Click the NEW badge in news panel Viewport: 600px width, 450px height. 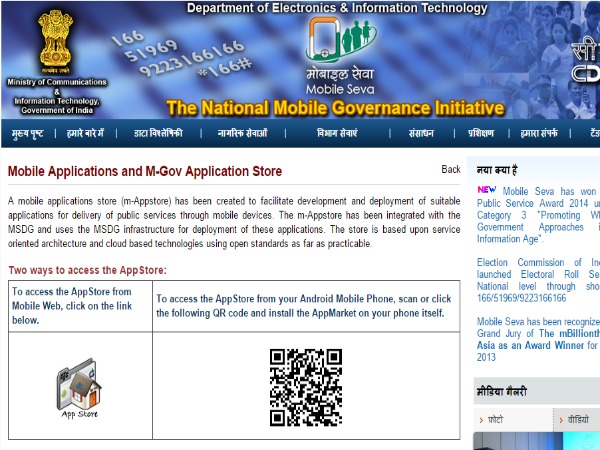pos(487,189)
